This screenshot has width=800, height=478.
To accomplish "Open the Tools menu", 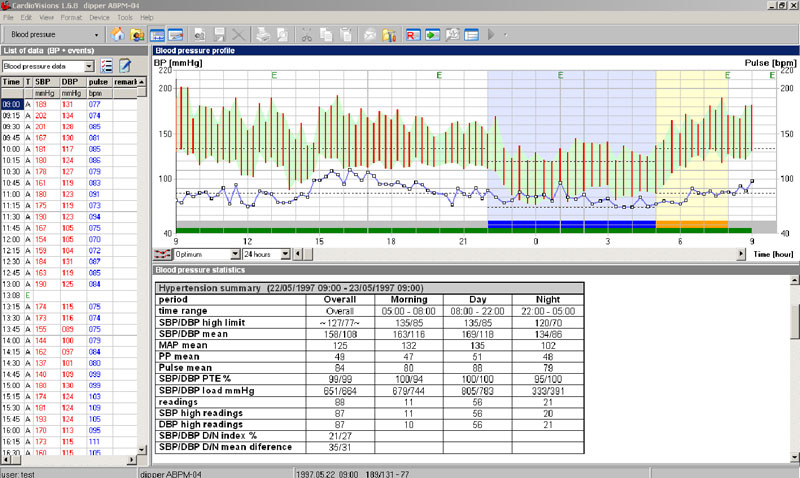I will click(x=124, y=18).
